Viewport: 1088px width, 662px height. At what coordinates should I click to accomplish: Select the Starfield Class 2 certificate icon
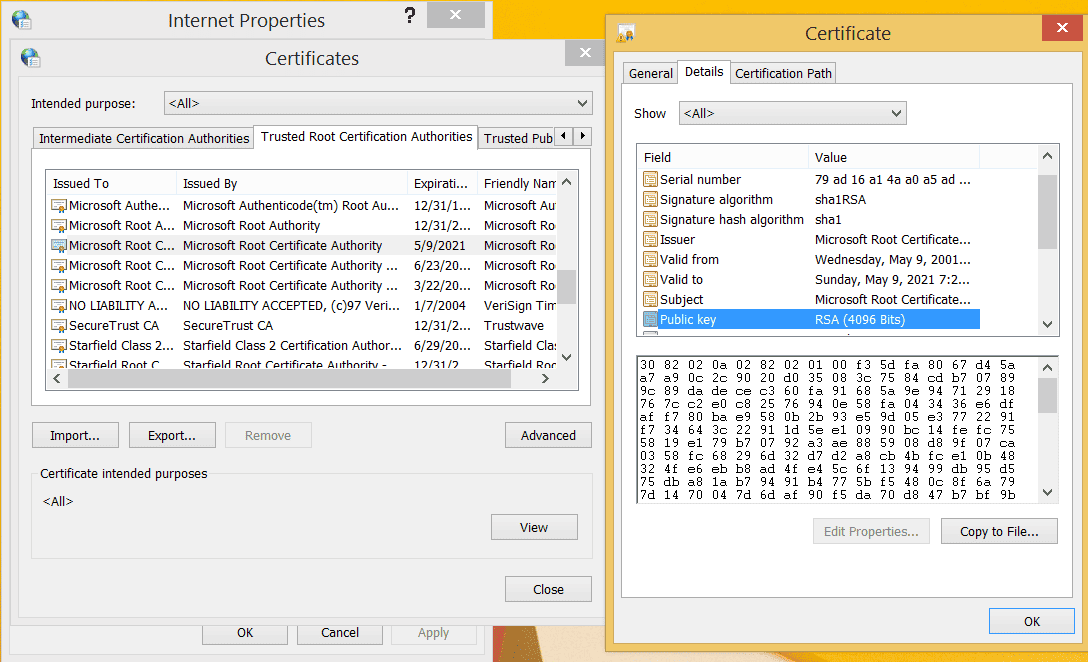59,346
